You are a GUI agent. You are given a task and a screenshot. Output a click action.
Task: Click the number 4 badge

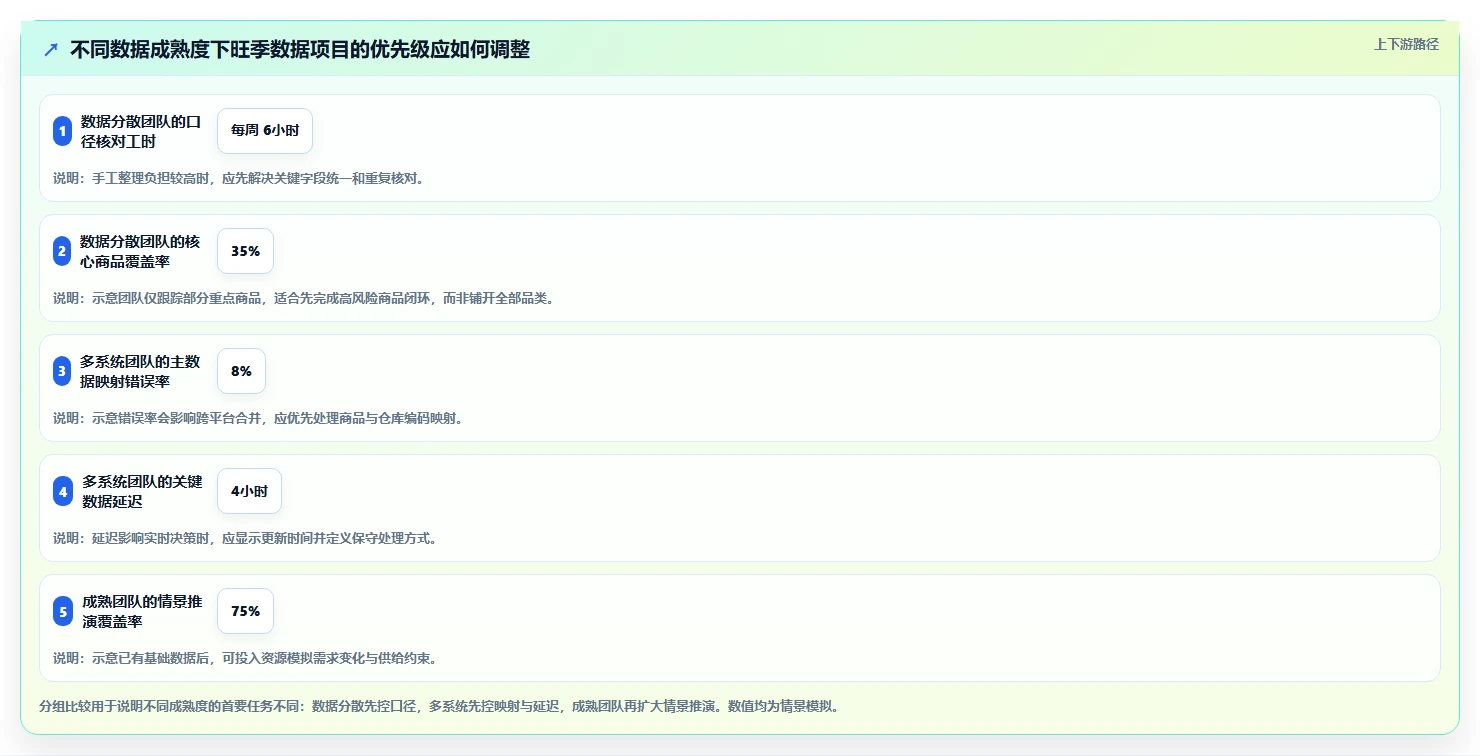[63, 491]
